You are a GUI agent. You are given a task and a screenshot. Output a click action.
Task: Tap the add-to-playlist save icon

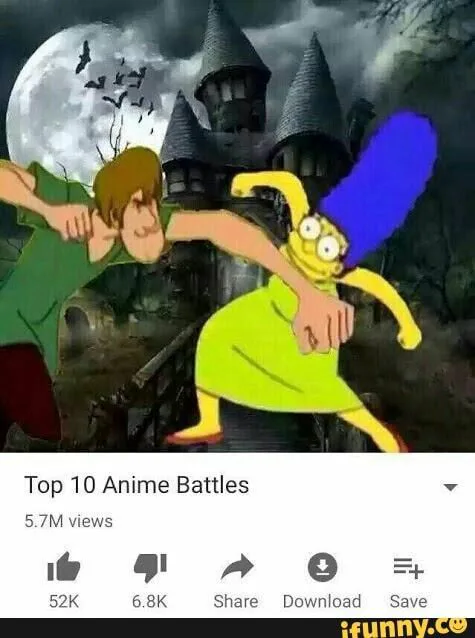coord(409,568)
